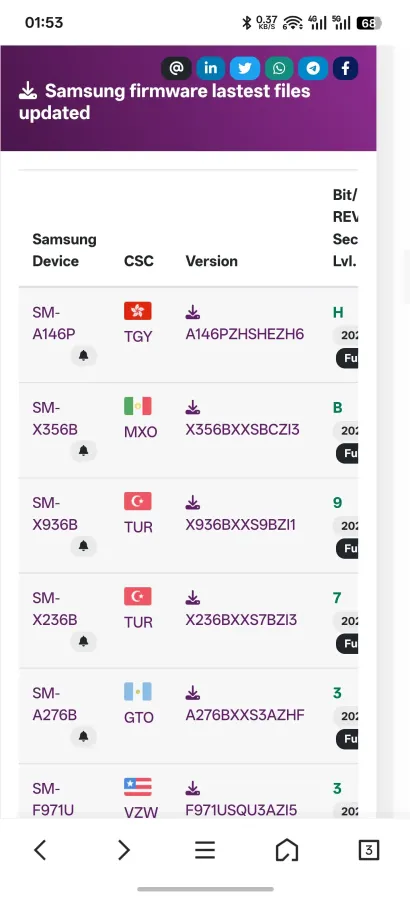
Task: Go to browser home page
Action: tap(287, 850)
